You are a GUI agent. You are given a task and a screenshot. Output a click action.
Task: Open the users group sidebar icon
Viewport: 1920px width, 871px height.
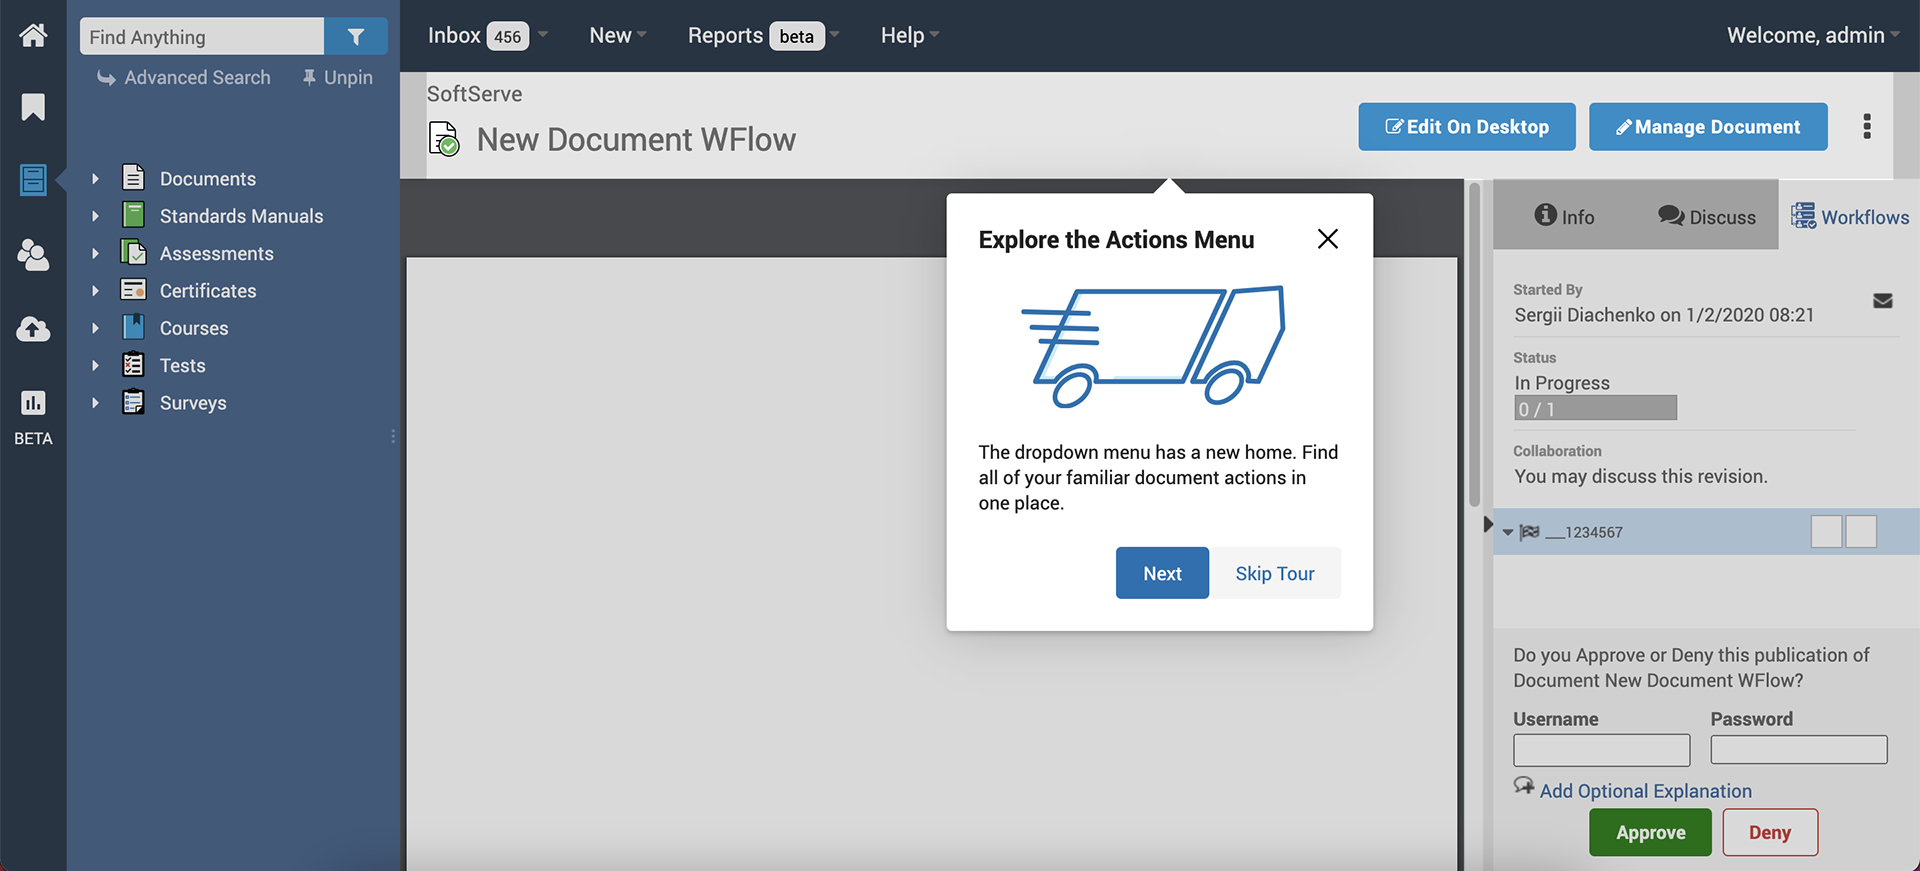pyautogui.click(x=33, y=255)
